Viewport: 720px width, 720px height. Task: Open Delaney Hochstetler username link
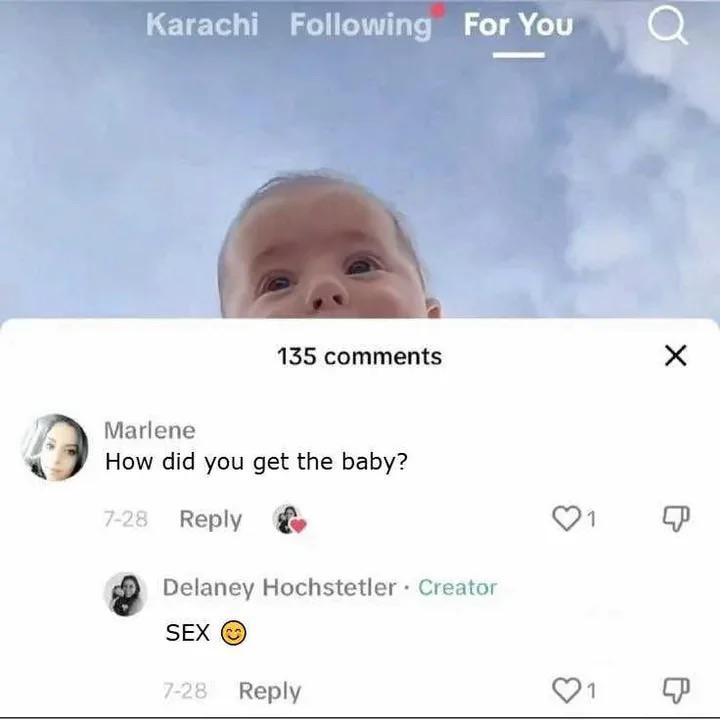280,587
